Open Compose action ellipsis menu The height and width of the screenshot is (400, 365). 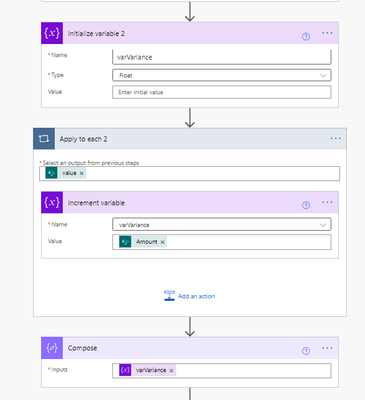[327, 348]
